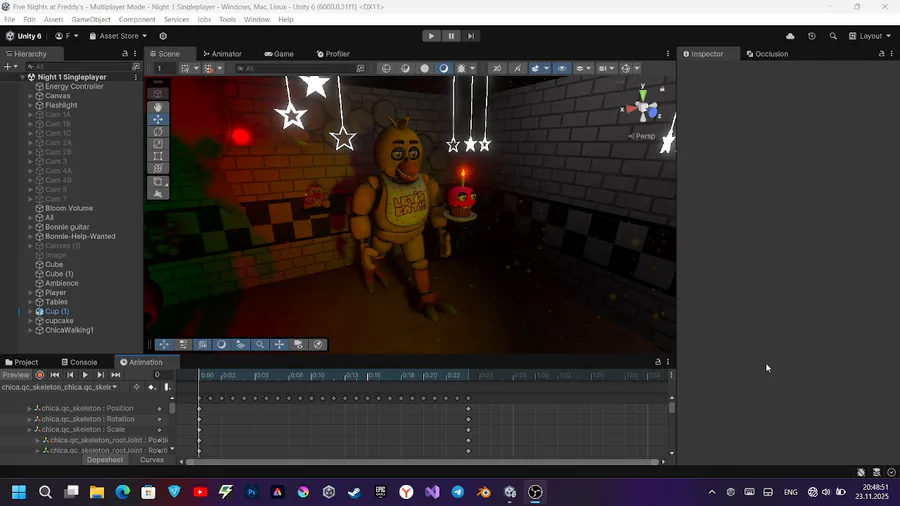This screenshot has height=506, width=900.
Task: Open the Steam icon in taskbar
Action: coord(355,492)
